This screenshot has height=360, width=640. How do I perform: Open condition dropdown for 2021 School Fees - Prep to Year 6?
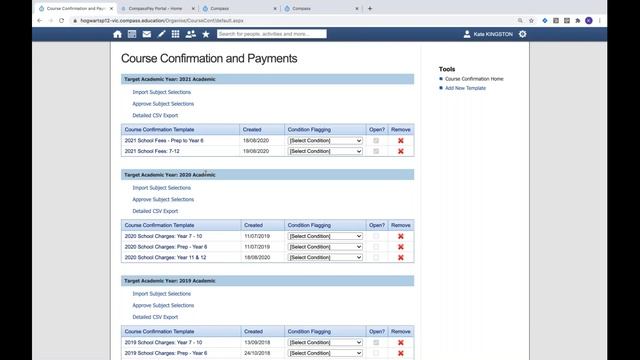tap(325, 140)
